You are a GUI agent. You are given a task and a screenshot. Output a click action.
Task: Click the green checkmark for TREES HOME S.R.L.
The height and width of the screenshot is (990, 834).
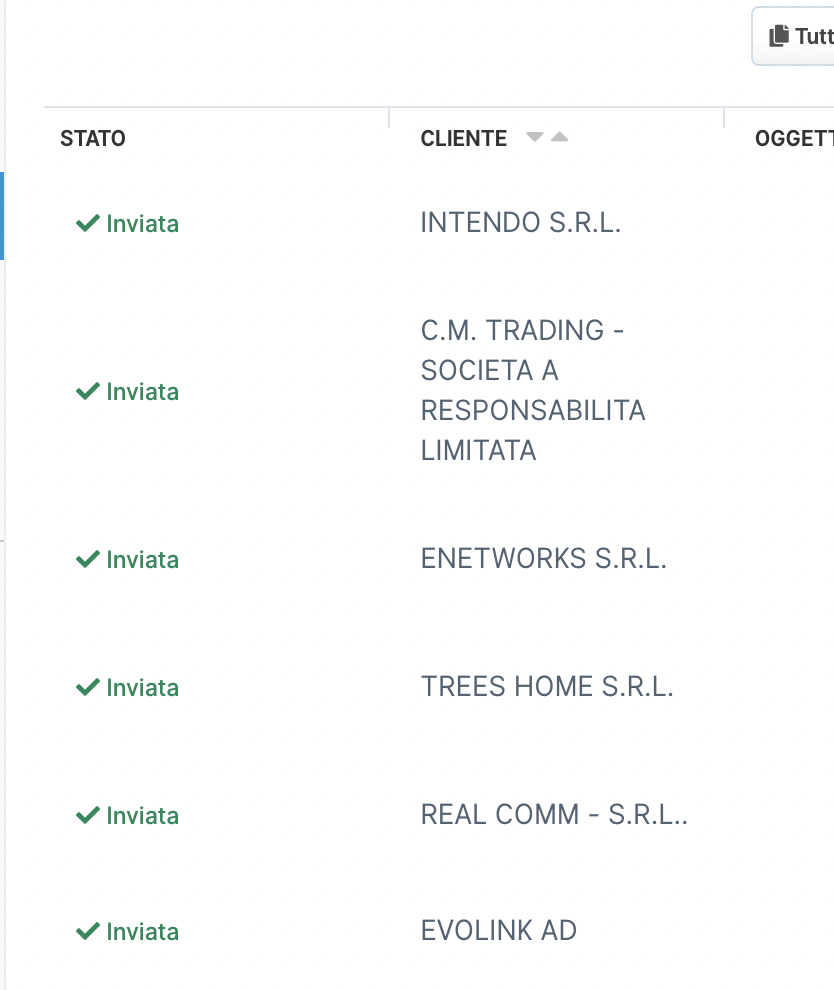coord(88,687)
